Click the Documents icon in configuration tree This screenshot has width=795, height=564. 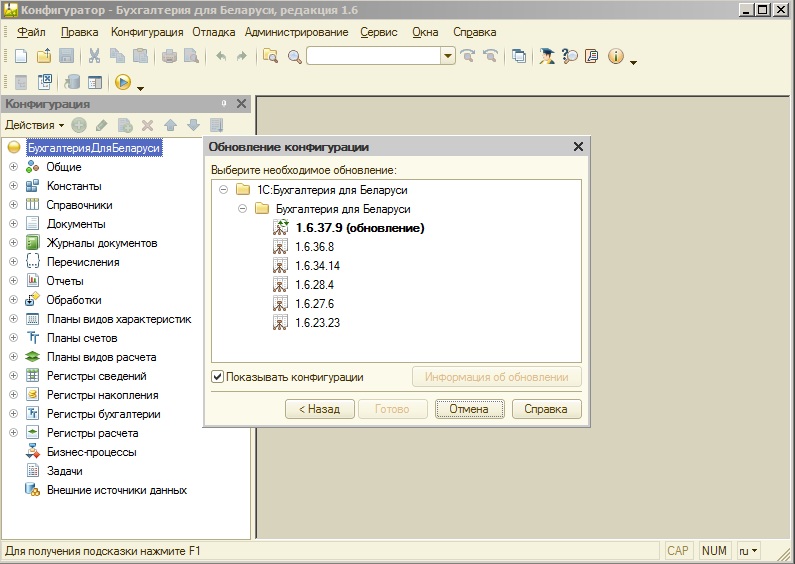(32, 224)
